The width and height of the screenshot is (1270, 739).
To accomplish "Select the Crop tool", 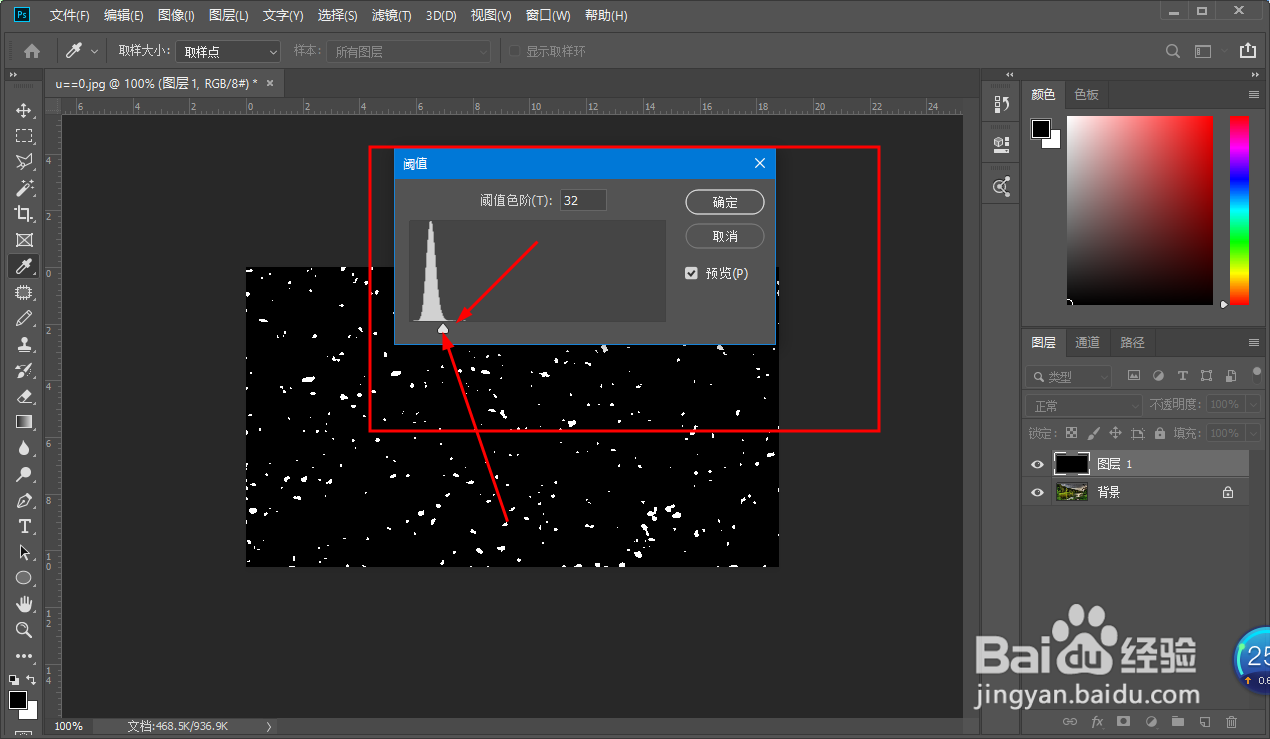I will click(24, 214).
